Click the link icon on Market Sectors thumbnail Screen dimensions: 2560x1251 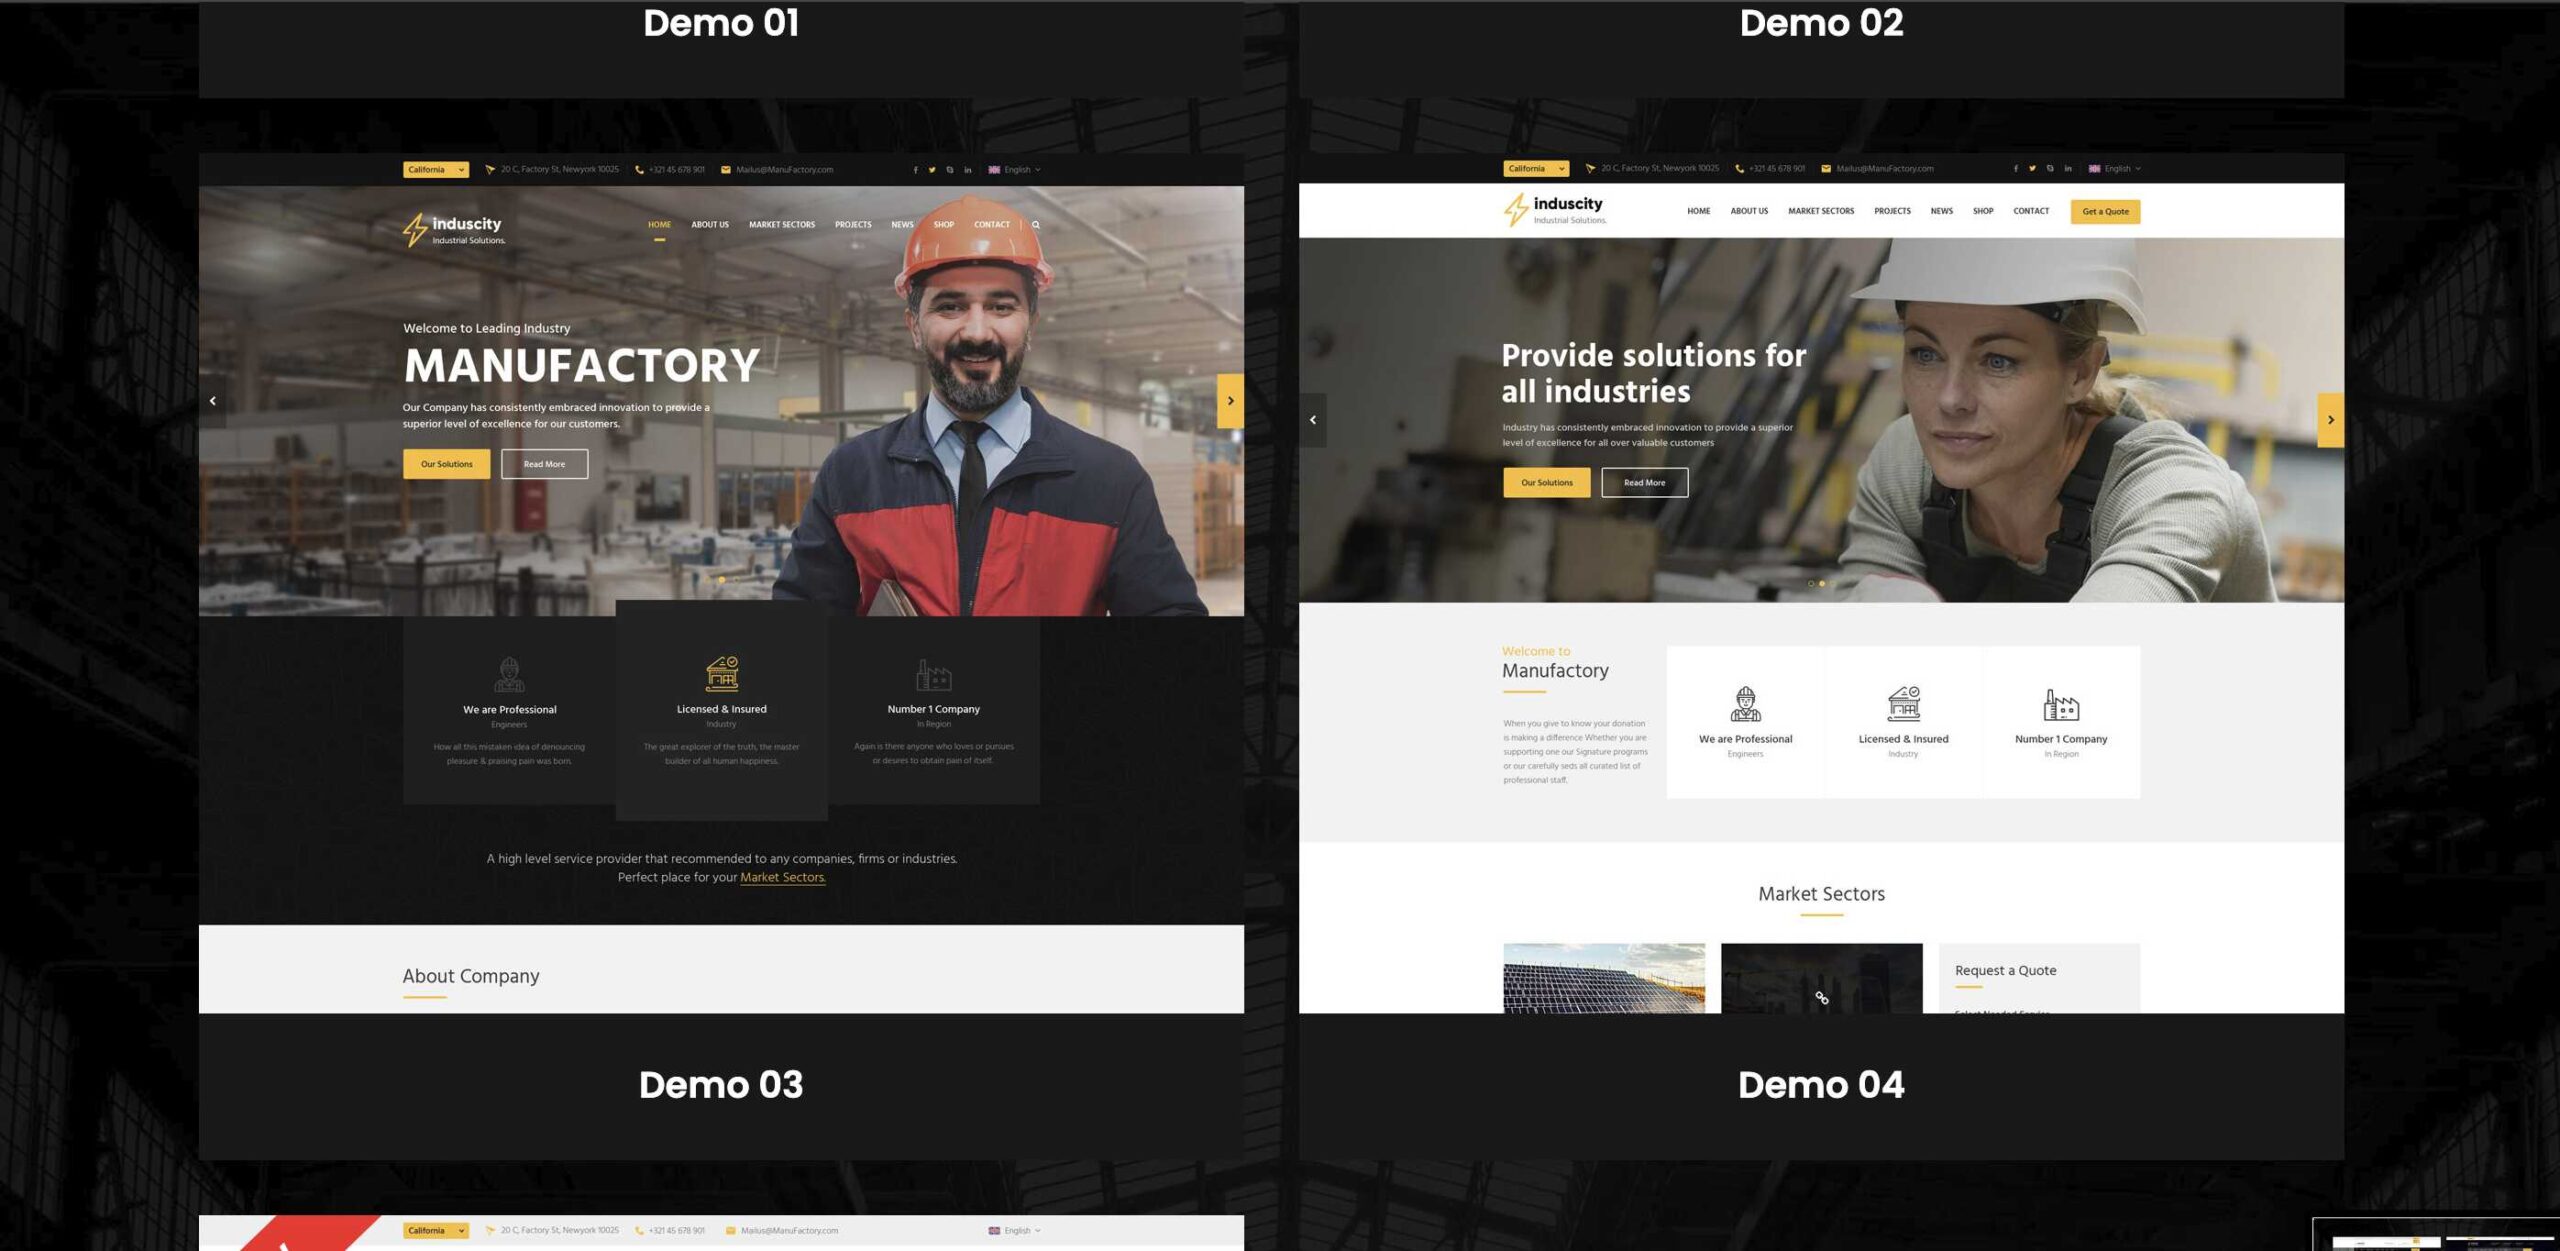pos(1822,998)
